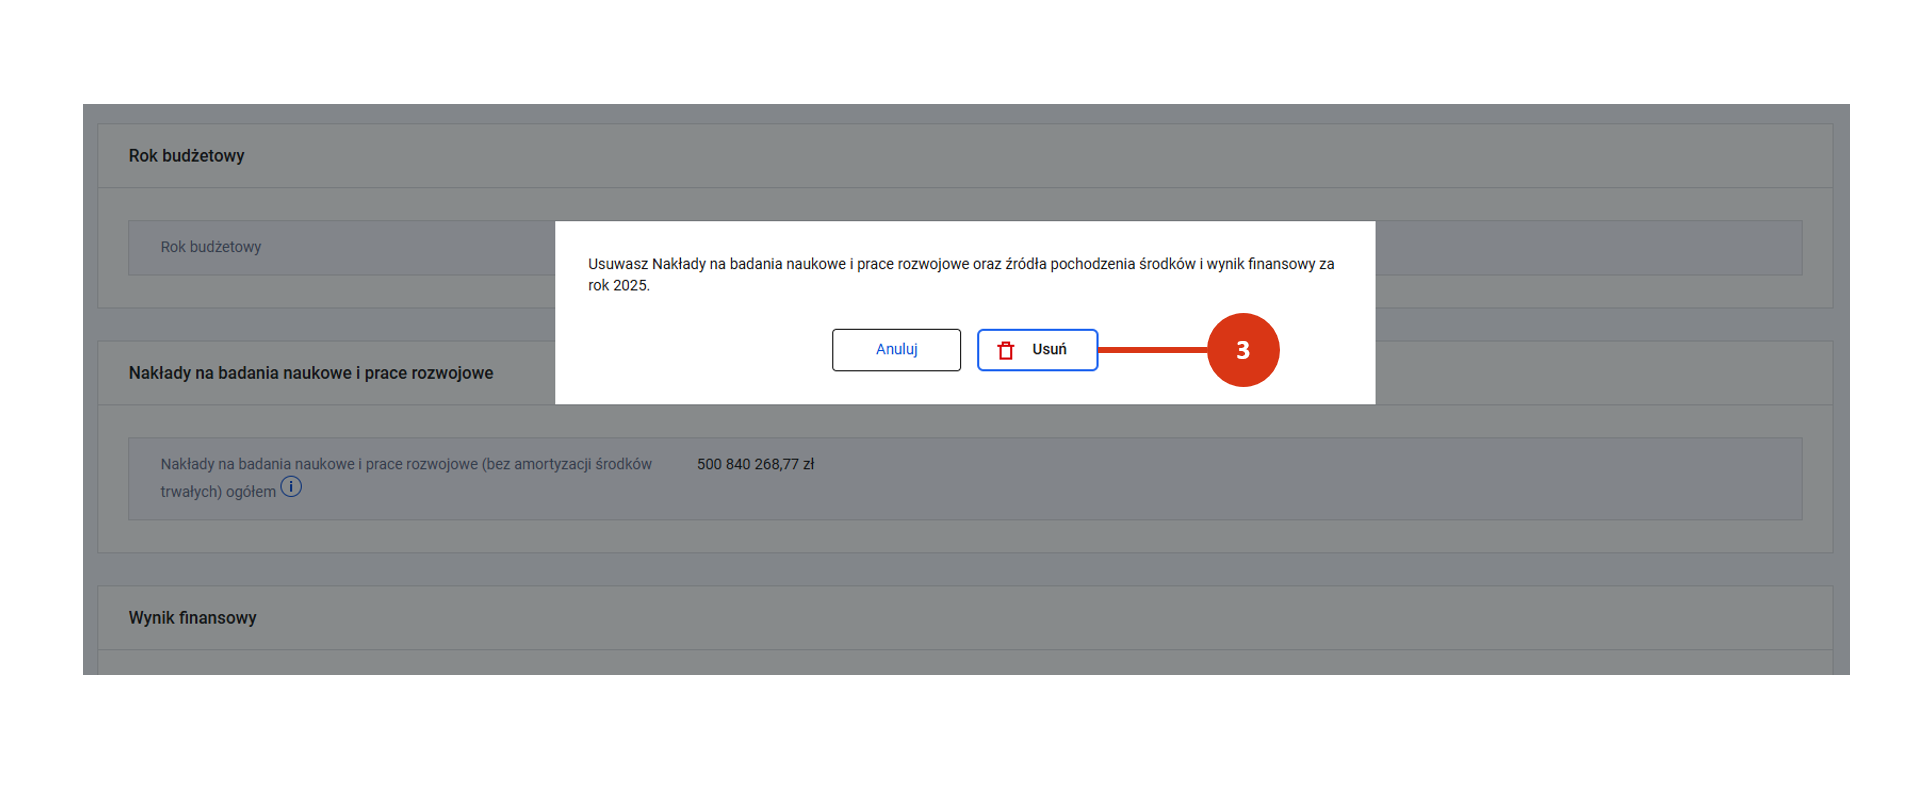1919x787 pixels.
Task: Click the greyed 'Rok budżetowy' field label
Action: [211, 247]
